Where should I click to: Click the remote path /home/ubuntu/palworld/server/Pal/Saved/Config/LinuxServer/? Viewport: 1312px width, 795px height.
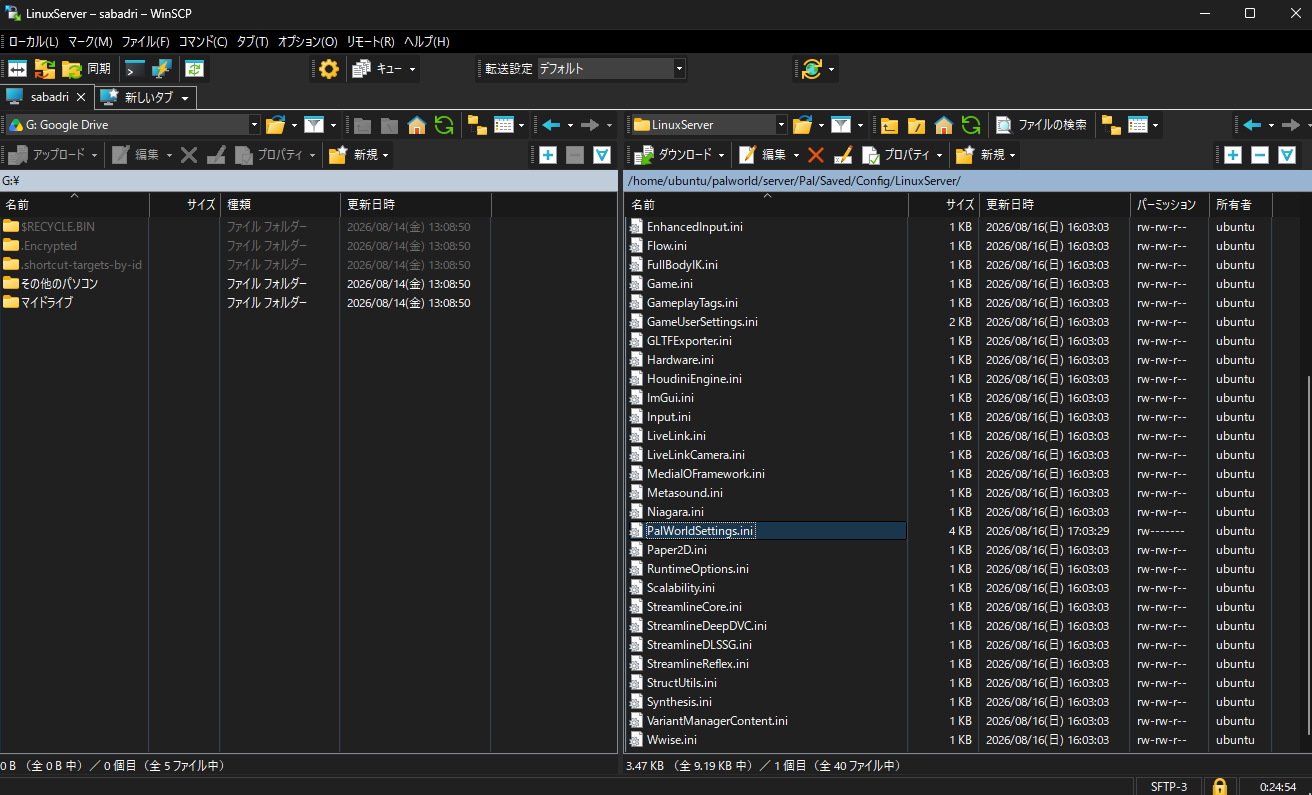[793, 181]
